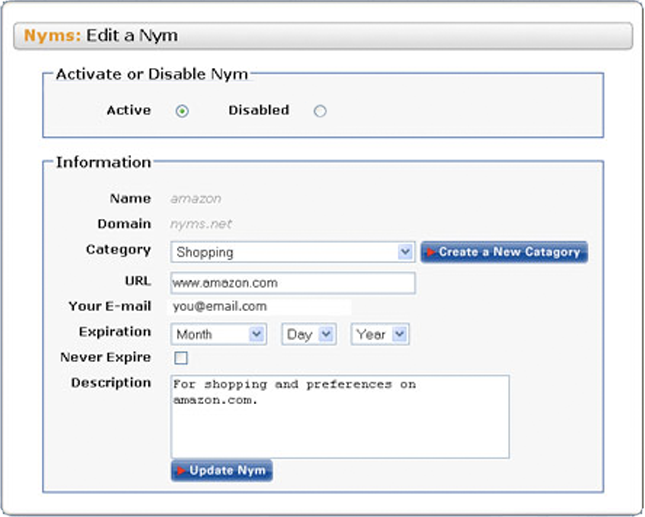Expand the expiration Month dropdown
This screenshot has height=517, width=645.
(219, 335)
